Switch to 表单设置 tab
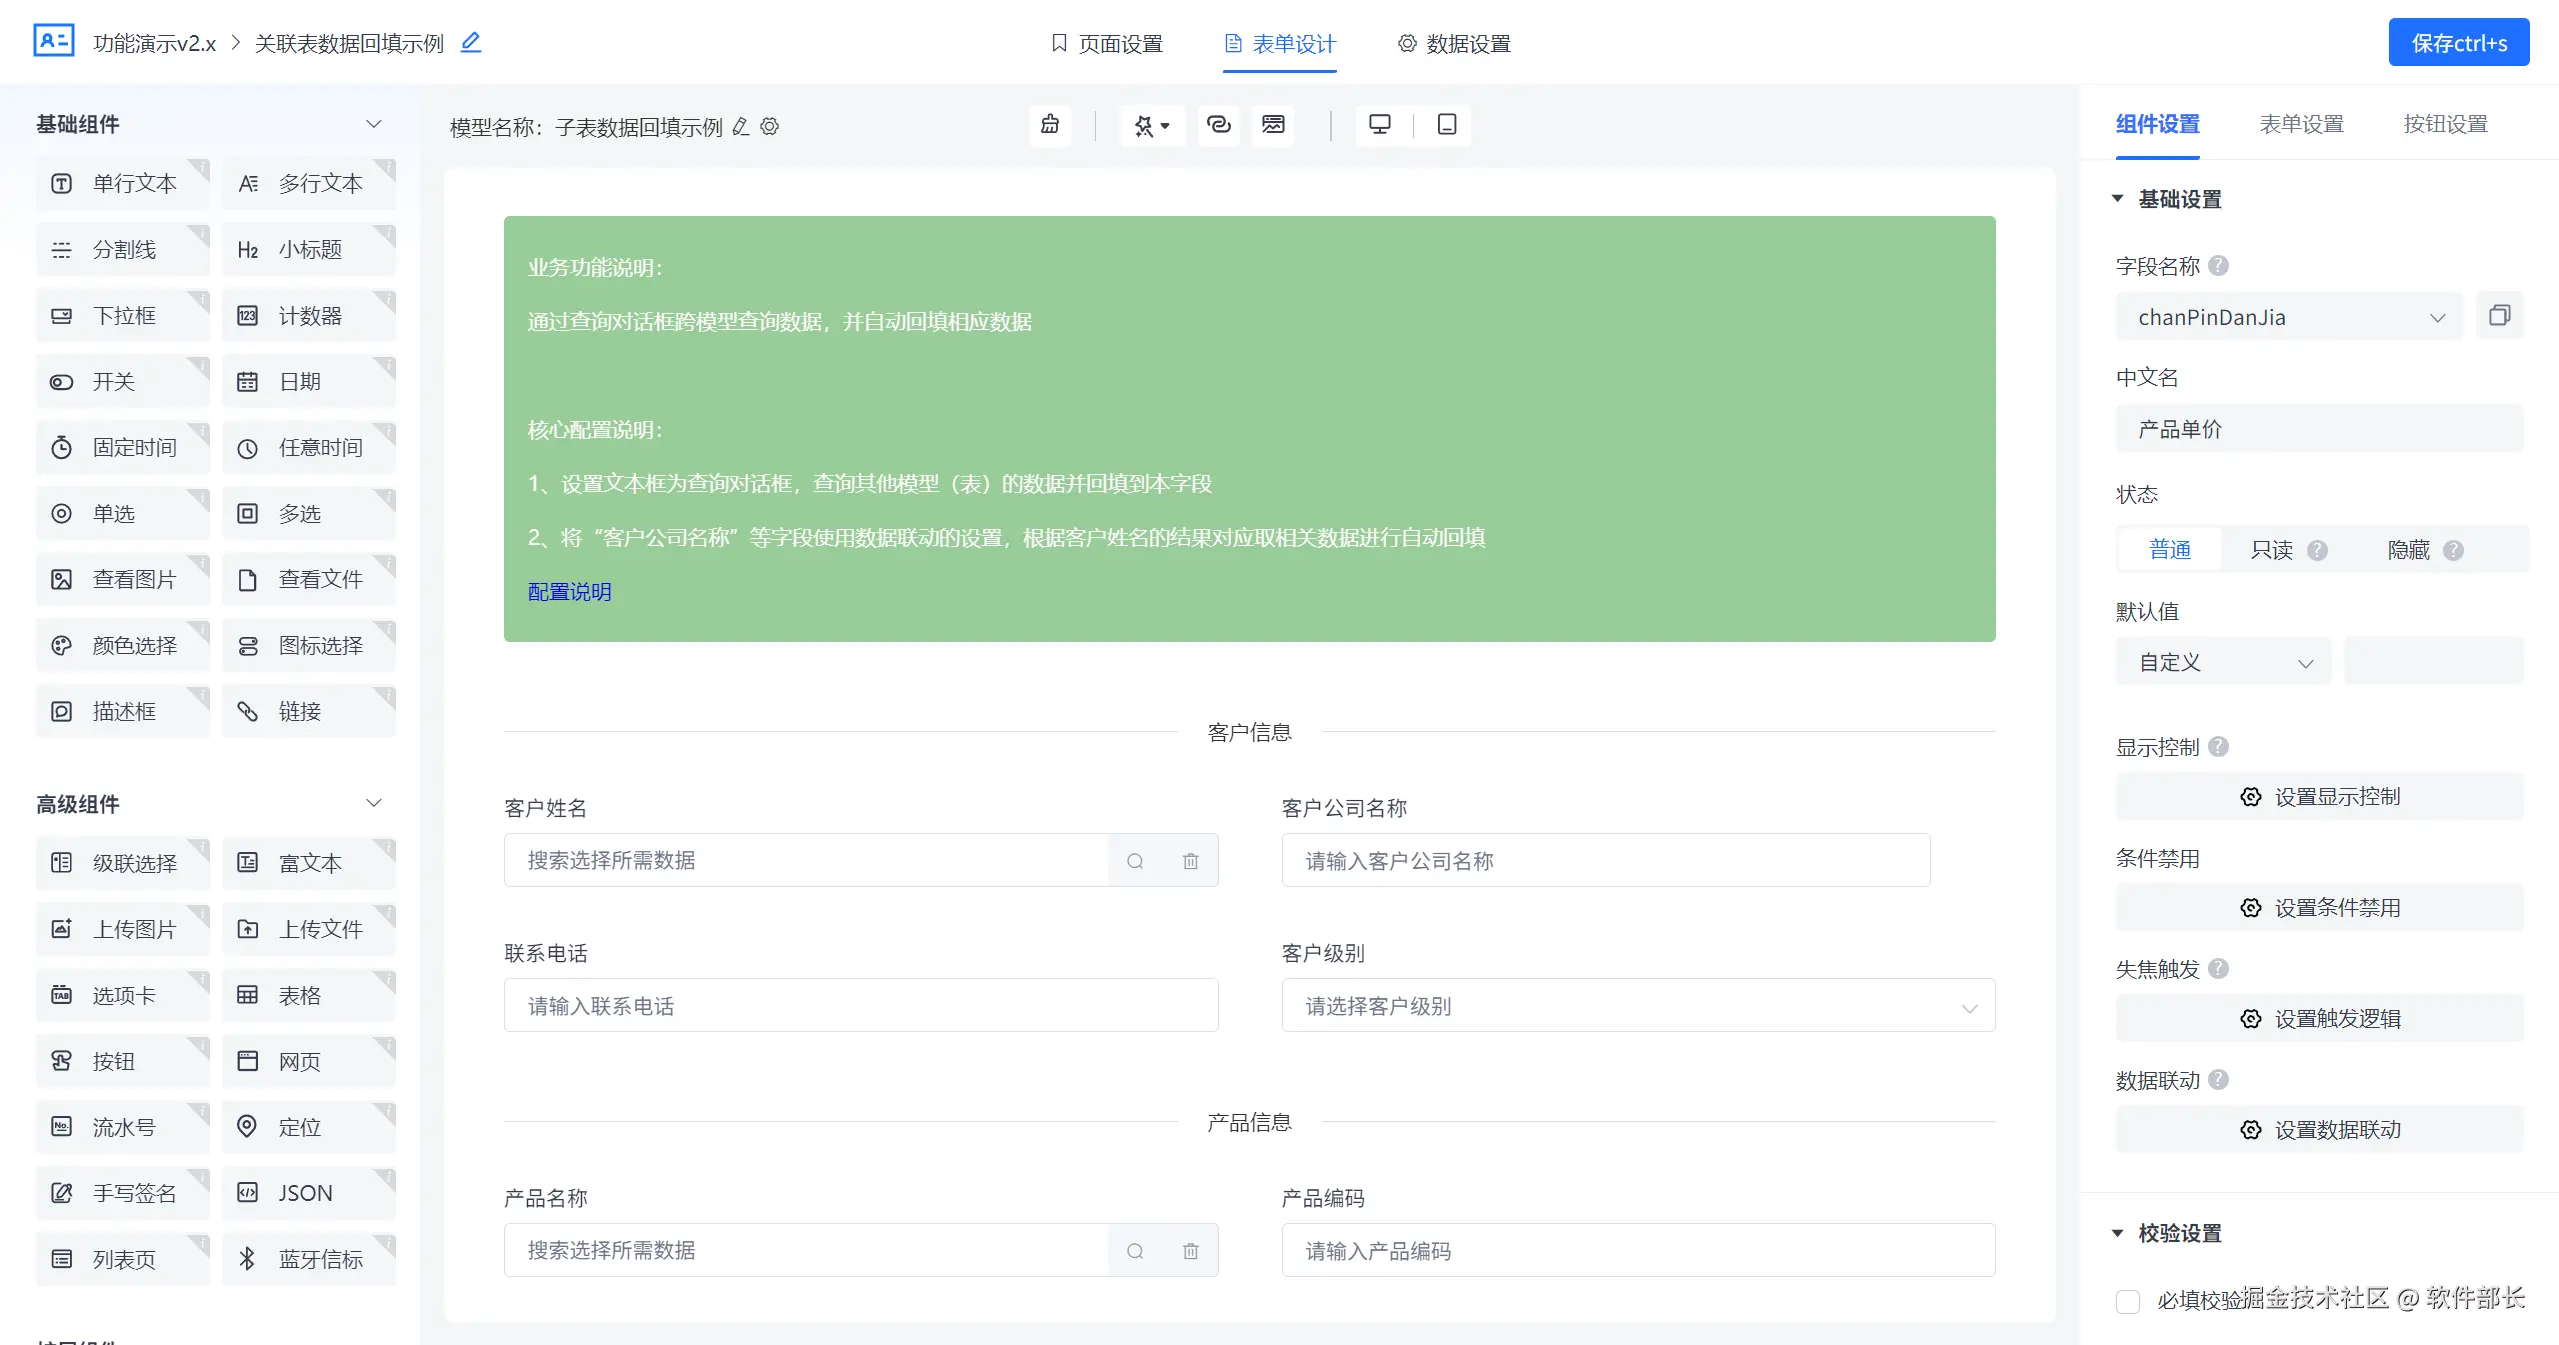Viewport: 2559px width, 1345px height. (2301, 124)
